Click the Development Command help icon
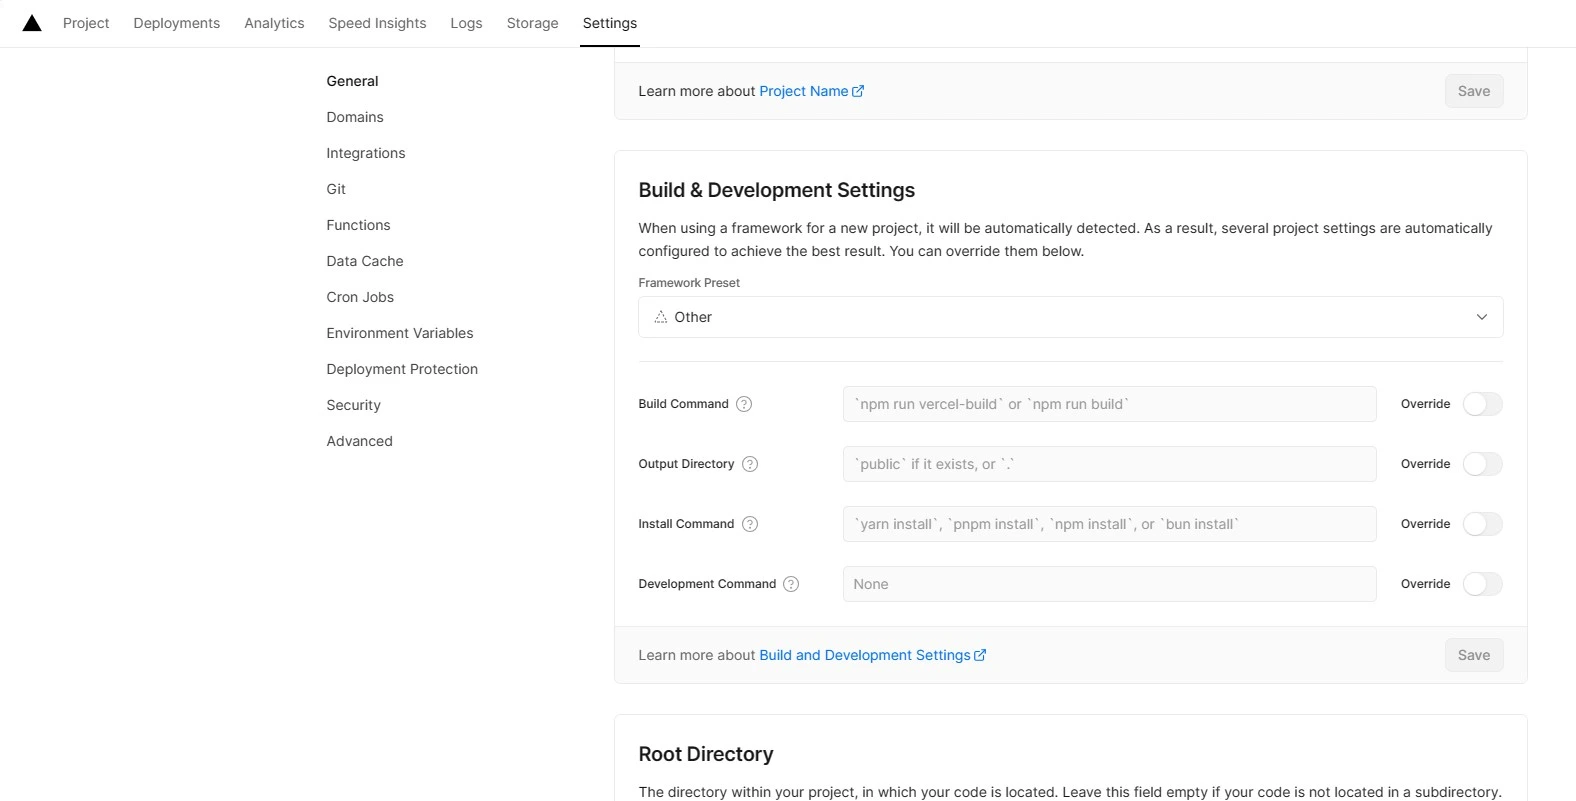Screen dimensions: 1576x801 point(791,584)
